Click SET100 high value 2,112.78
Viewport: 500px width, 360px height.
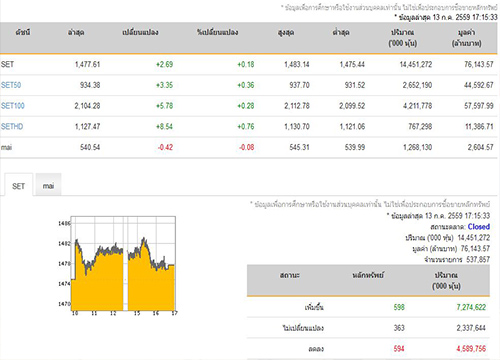coord(297,106)
